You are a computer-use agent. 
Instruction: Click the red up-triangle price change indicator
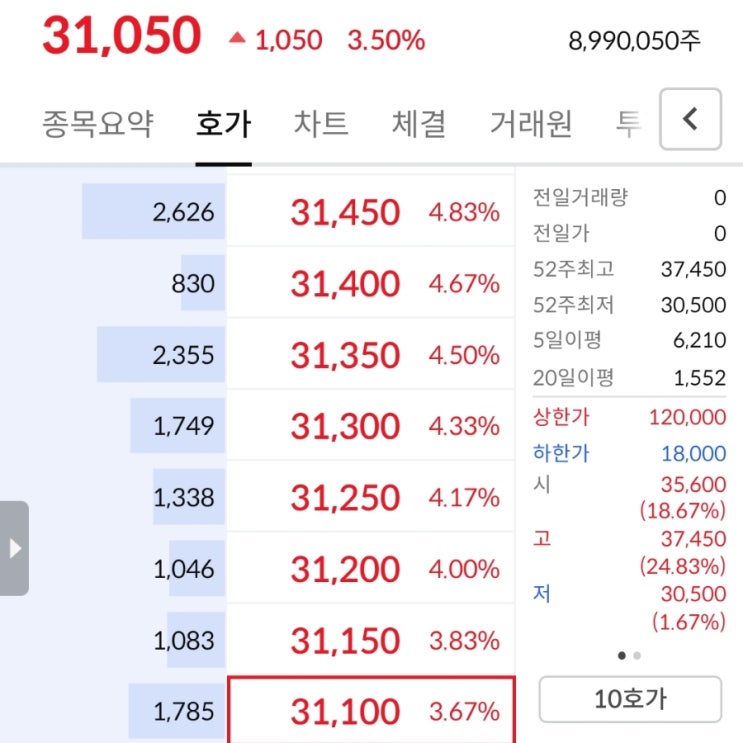pyautogui.click(x=237, y=39)
